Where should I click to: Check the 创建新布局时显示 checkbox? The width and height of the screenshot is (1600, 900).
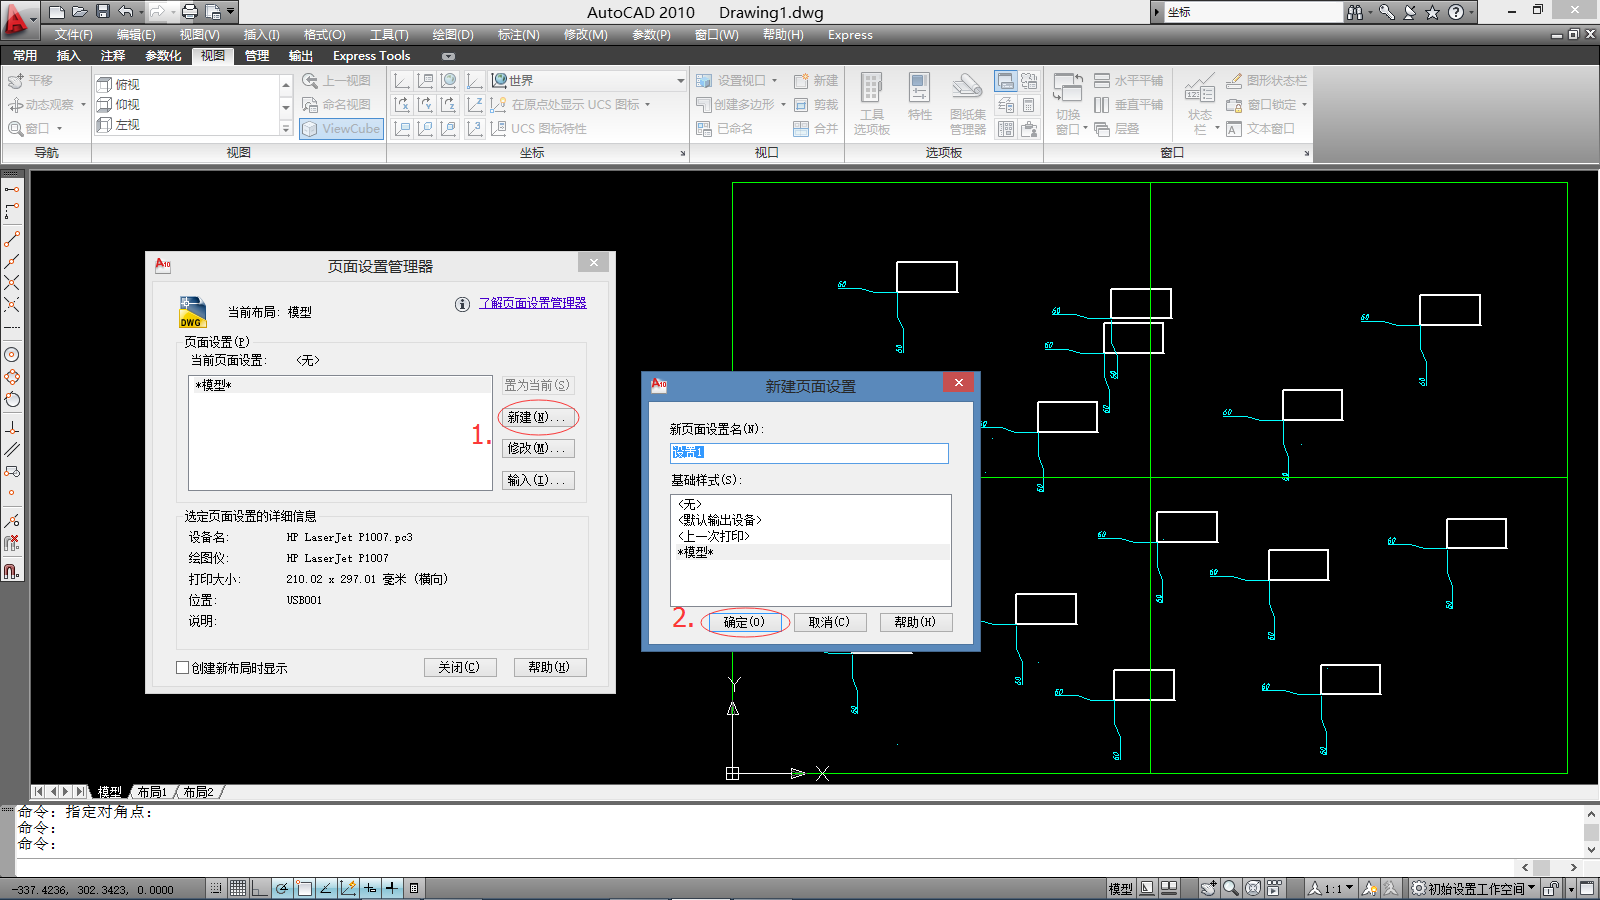pos(183,668)
